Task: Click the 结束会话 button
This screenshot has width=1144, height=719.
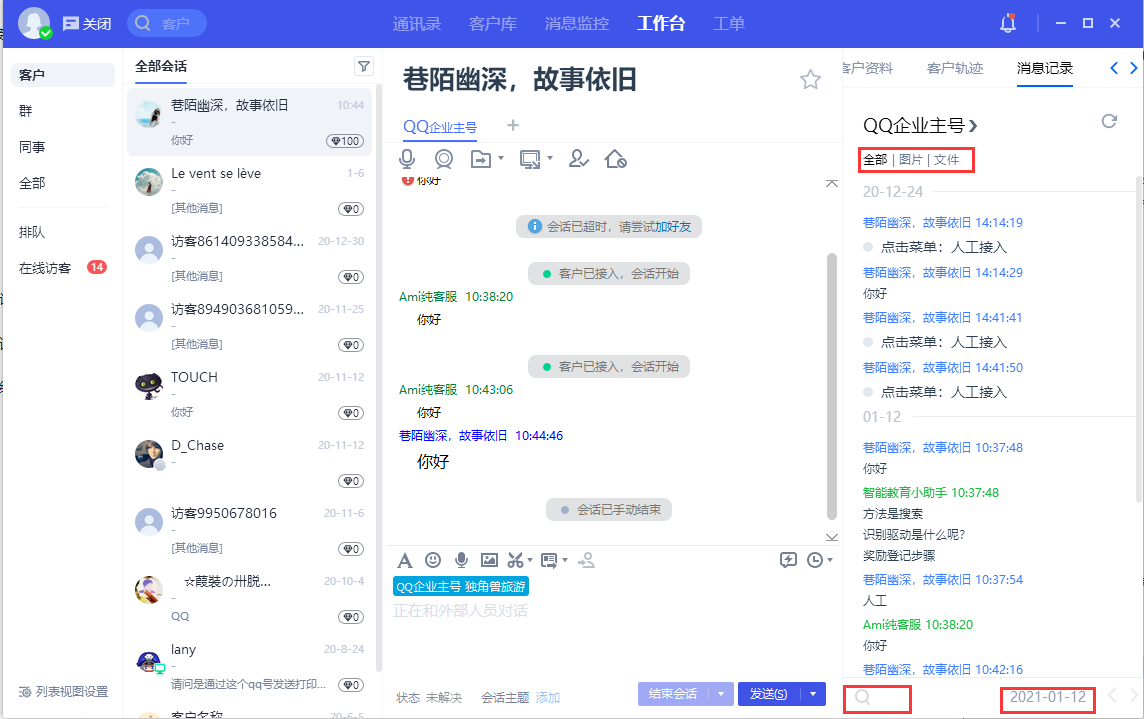Action: 673,694
